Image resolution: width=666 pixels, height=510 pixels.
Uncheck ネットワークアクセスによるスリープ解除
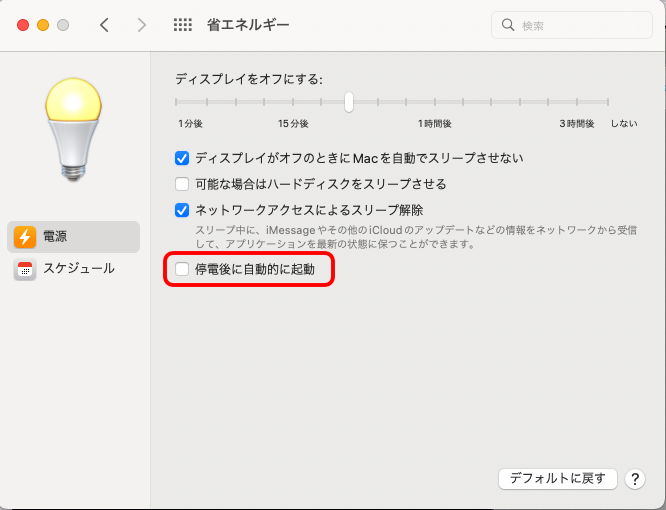pyautogui.click(x=182, y=210)
